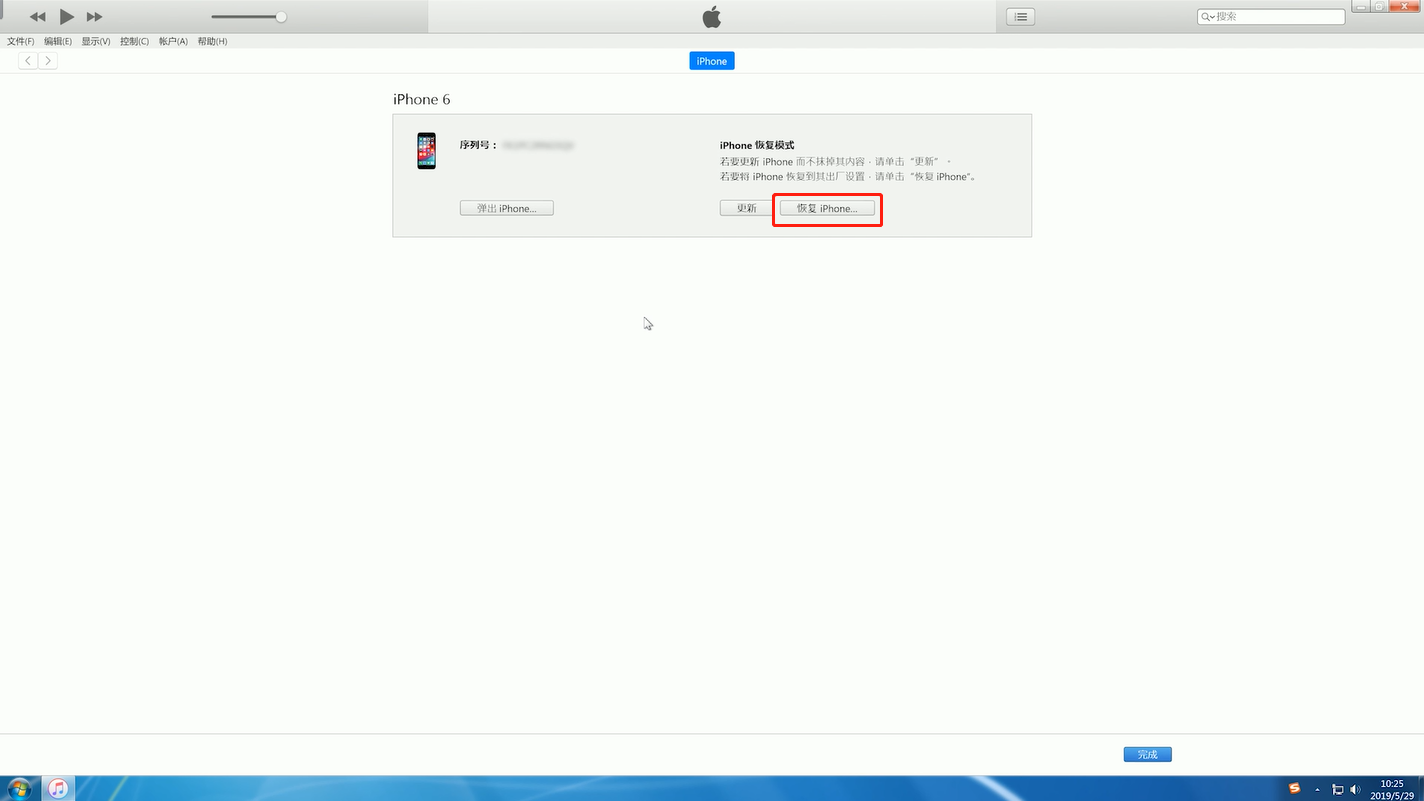Click the iPhone 恢复模式 title text

(757, 145)
